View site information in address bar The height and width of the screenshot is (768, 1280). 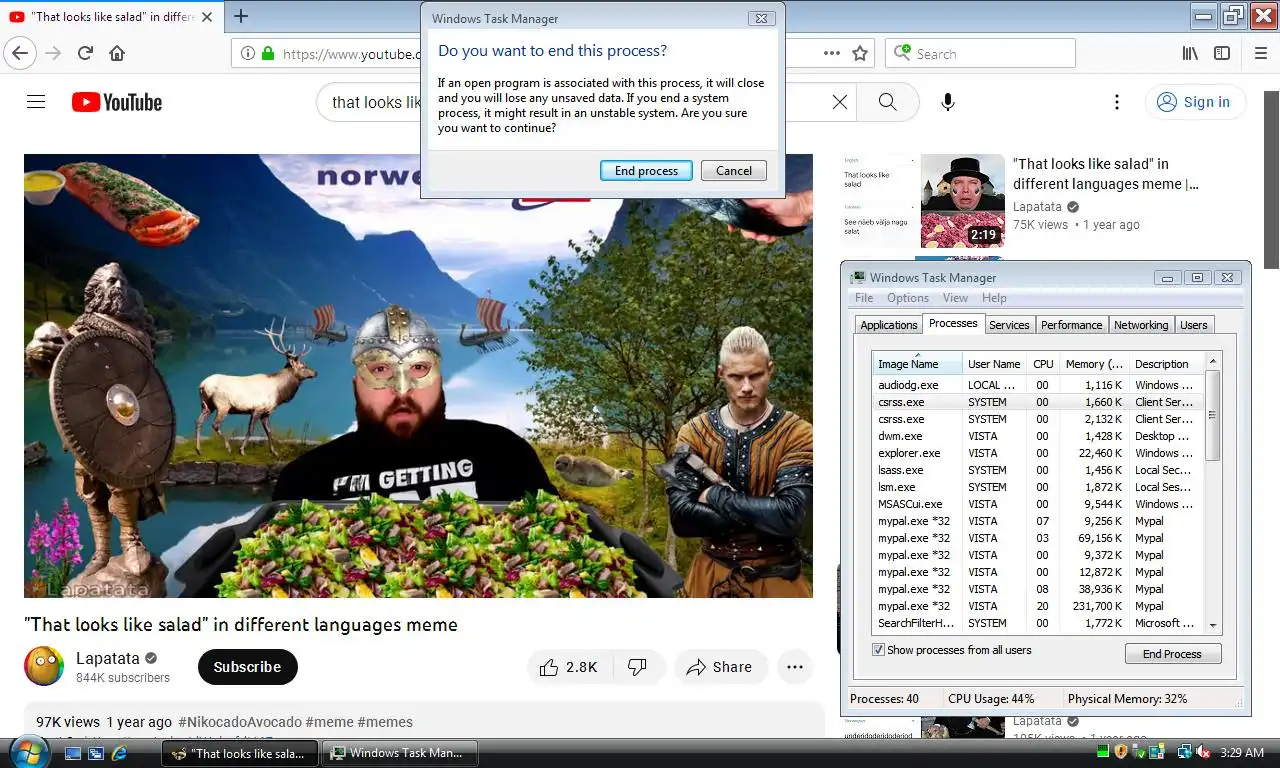click(x=249, y=54)
